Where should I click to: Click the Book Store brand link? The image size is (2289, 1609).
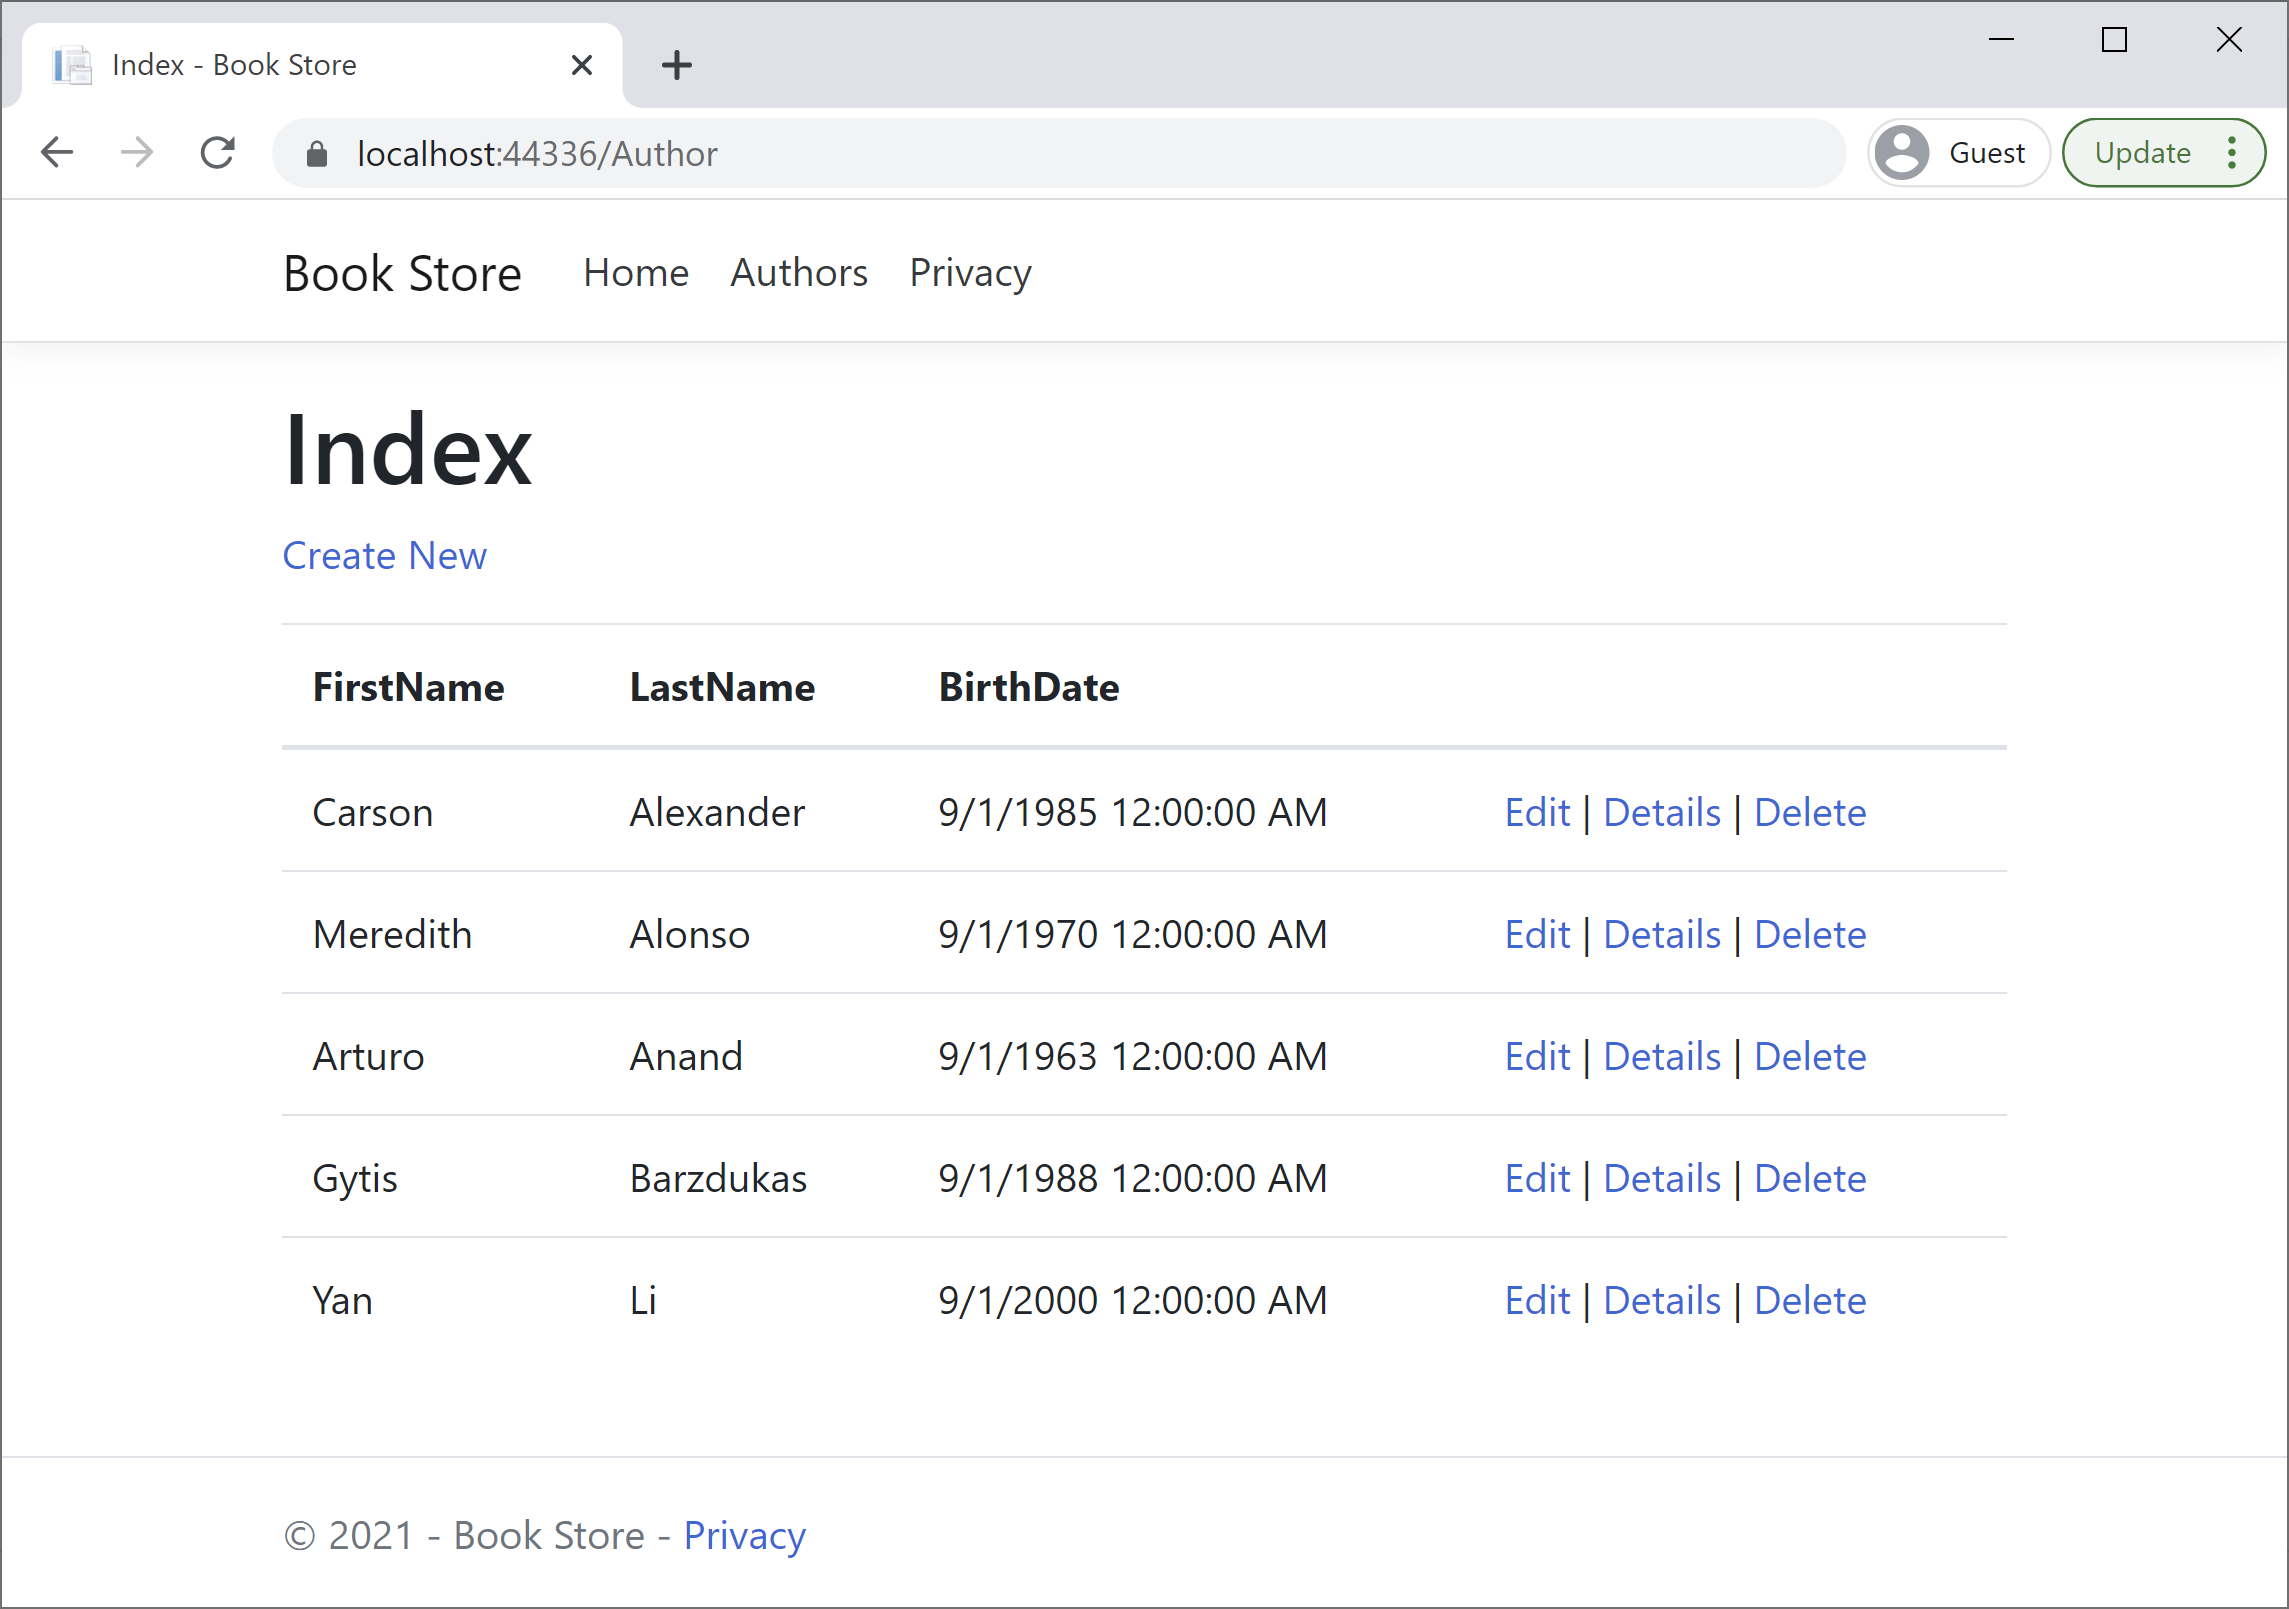(402, 274)
